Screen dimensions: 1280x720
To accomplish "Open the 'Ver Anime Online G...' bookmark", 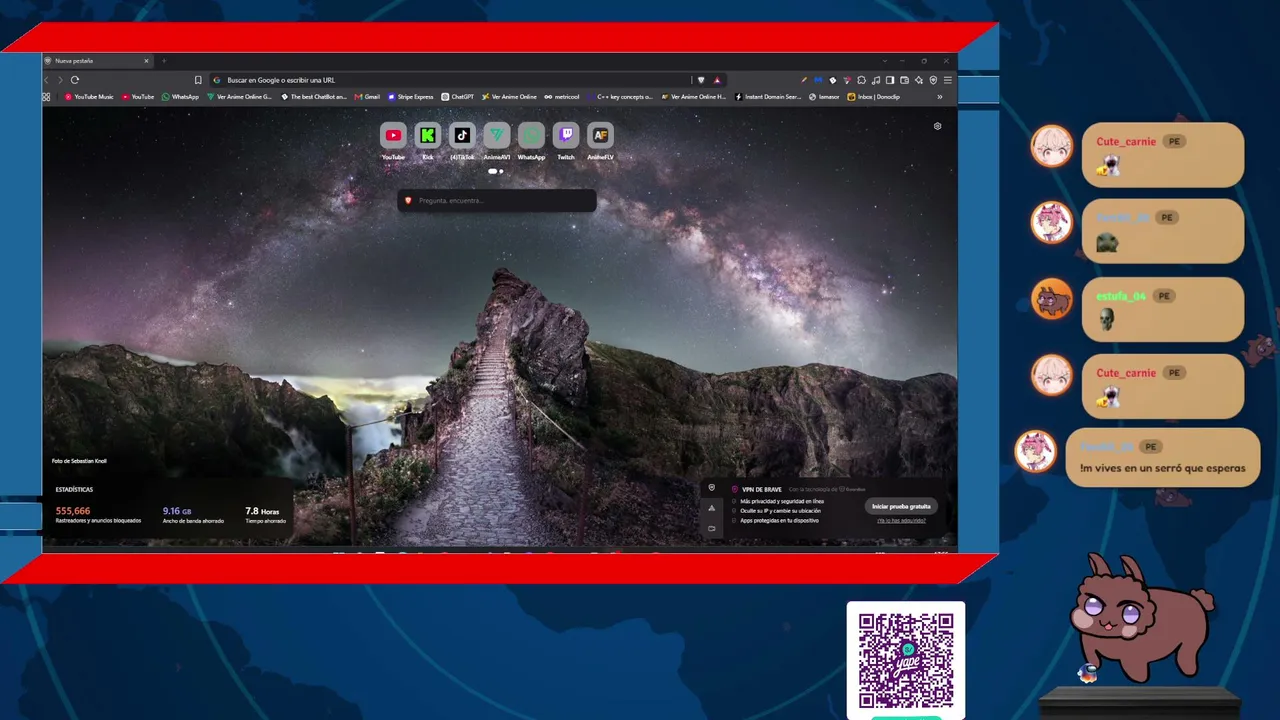I will (x=240, y=97).
